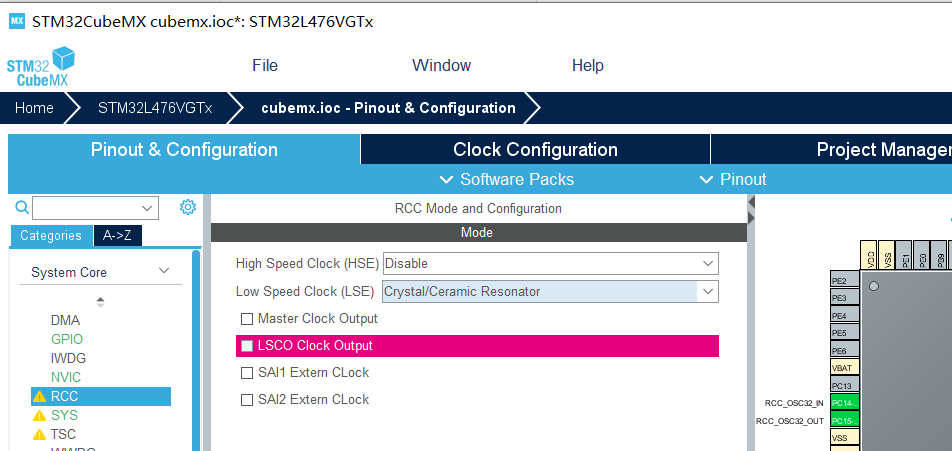Switch to the Clock Configuration tab
The height and width of the screenshot is (451, 952).
(x=535, y=149)
